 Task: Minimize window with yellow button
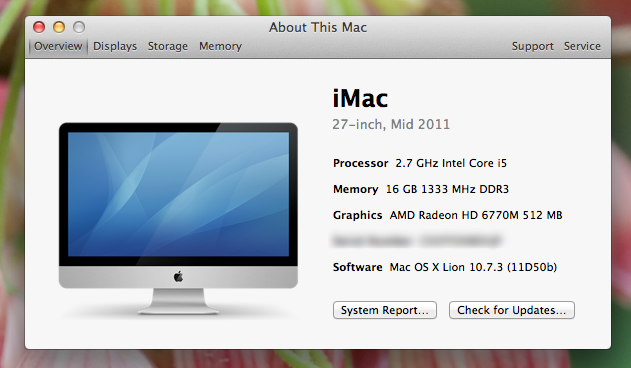tap(59, 27)
